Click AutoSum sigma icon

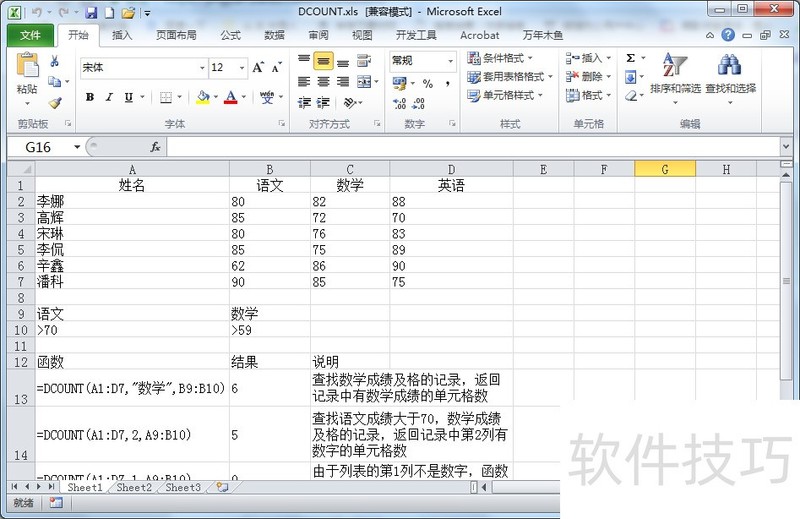631,58
